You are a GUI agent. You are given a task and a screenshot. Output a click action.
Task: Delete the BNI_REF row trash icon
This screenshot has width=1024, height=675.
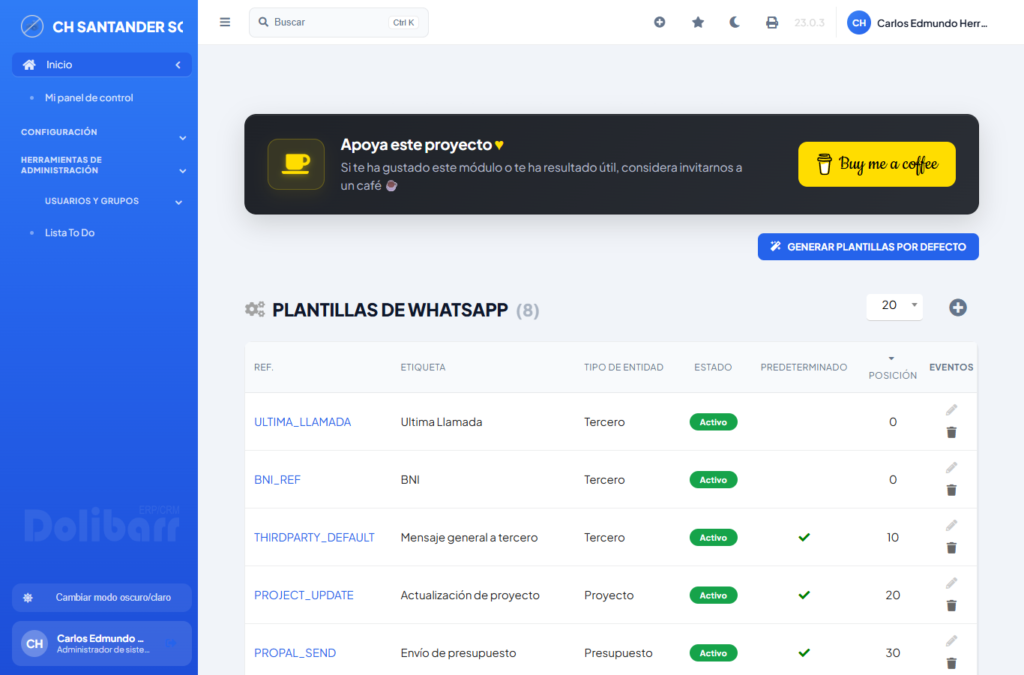coord(952,490)
